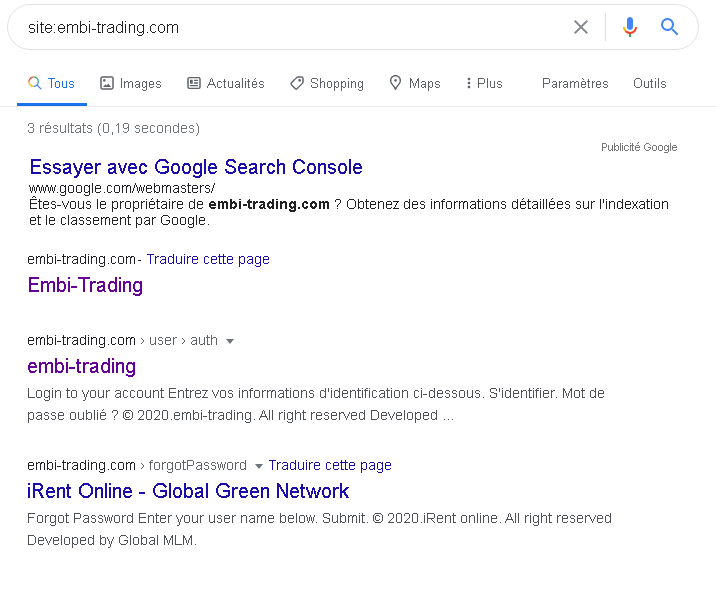Submit search using the magnifying glass icon
Screen dimensions: 716x601
click(x=669, y=27)
